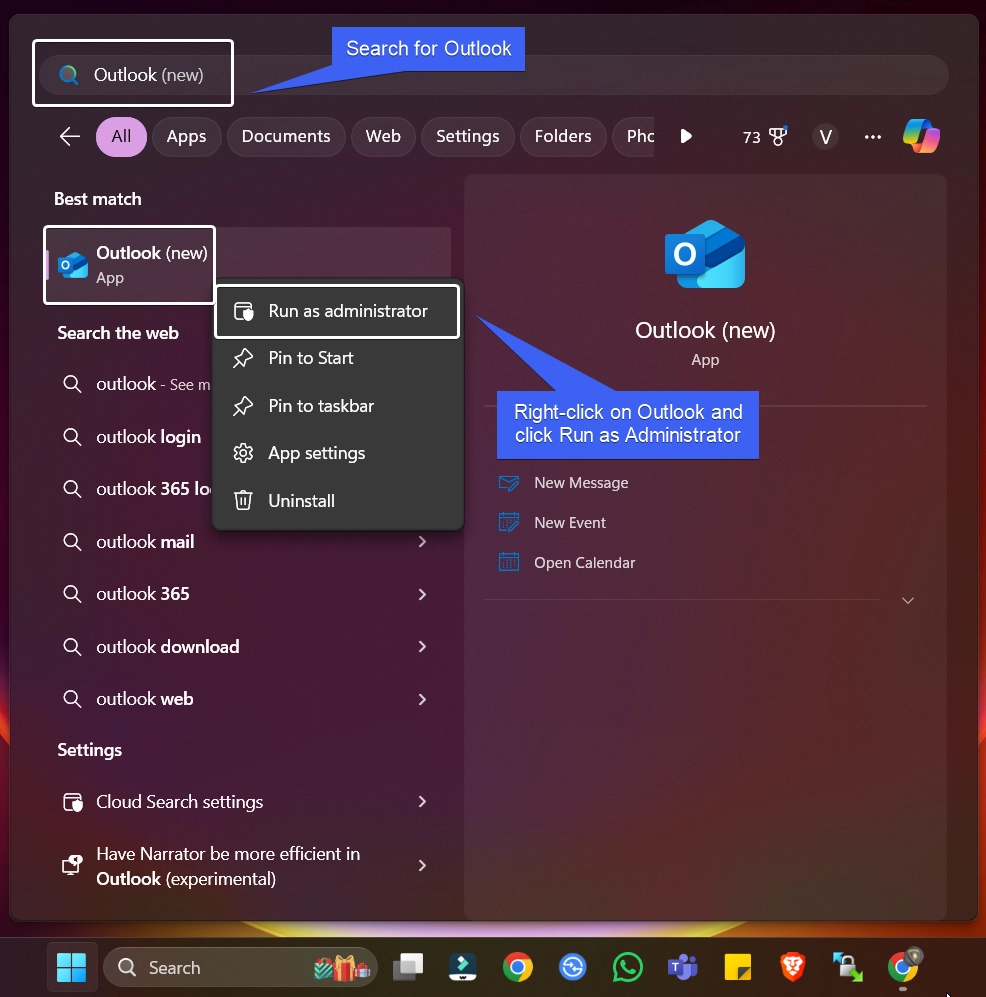Switch to the All filter tab
Image resolution: width=986 pixels, height=997 pixels.
[x=121, y=136]
